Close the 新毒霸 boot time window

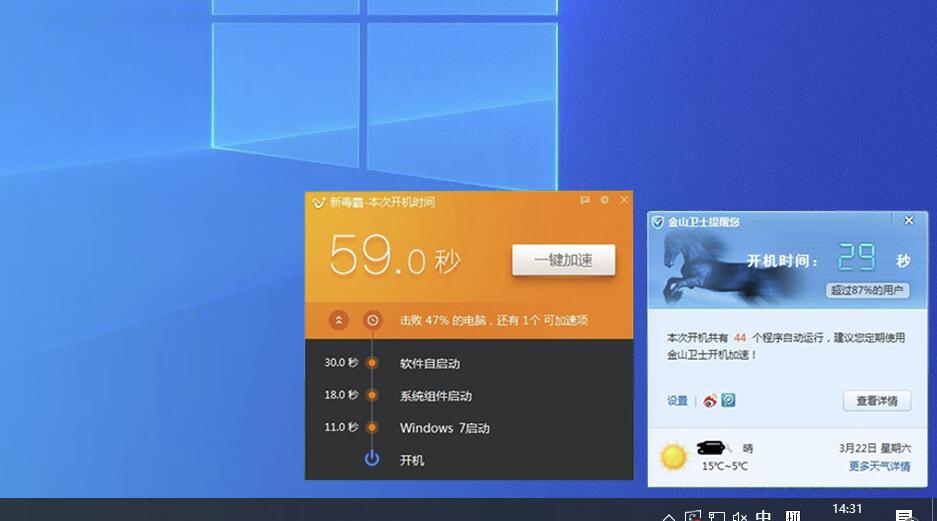click(x=624, y=200)
